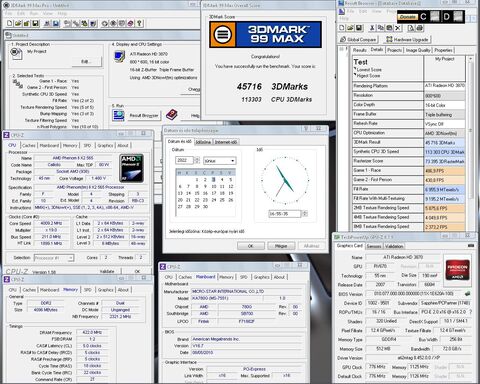Click the New project icon in 3DMark toolbar
480x384 pixels.
click(10, 23)
